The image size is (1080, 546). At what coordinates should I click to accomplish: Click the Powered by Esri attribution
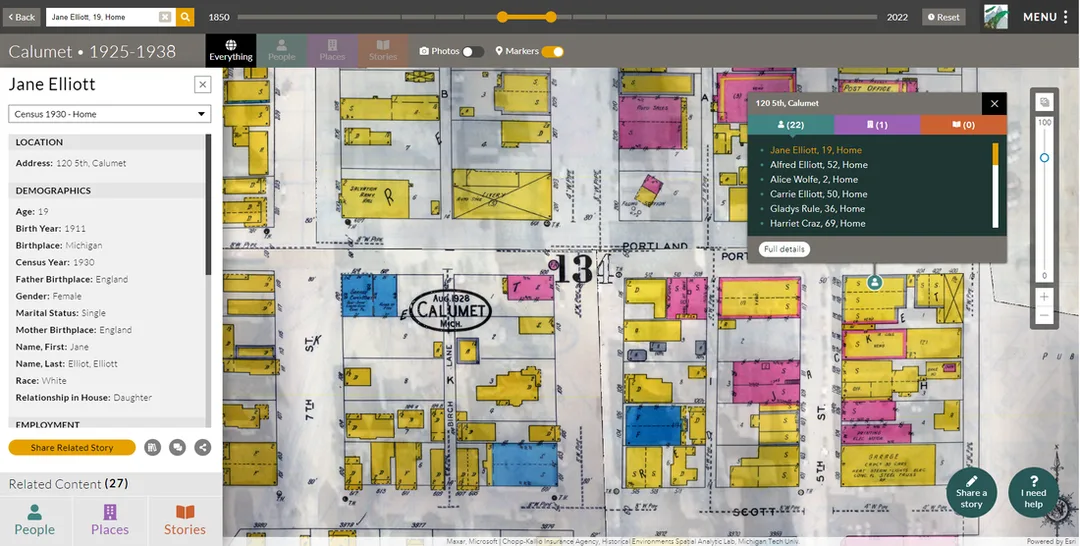(x=1052, y=542)
